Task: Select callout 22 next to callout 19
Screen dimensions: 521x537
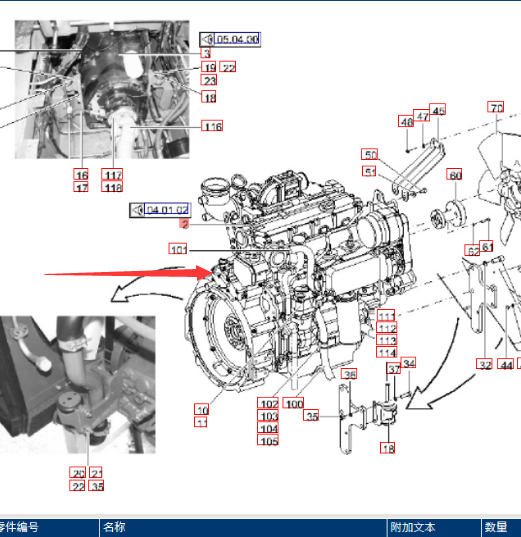Action: pos(228,67)
